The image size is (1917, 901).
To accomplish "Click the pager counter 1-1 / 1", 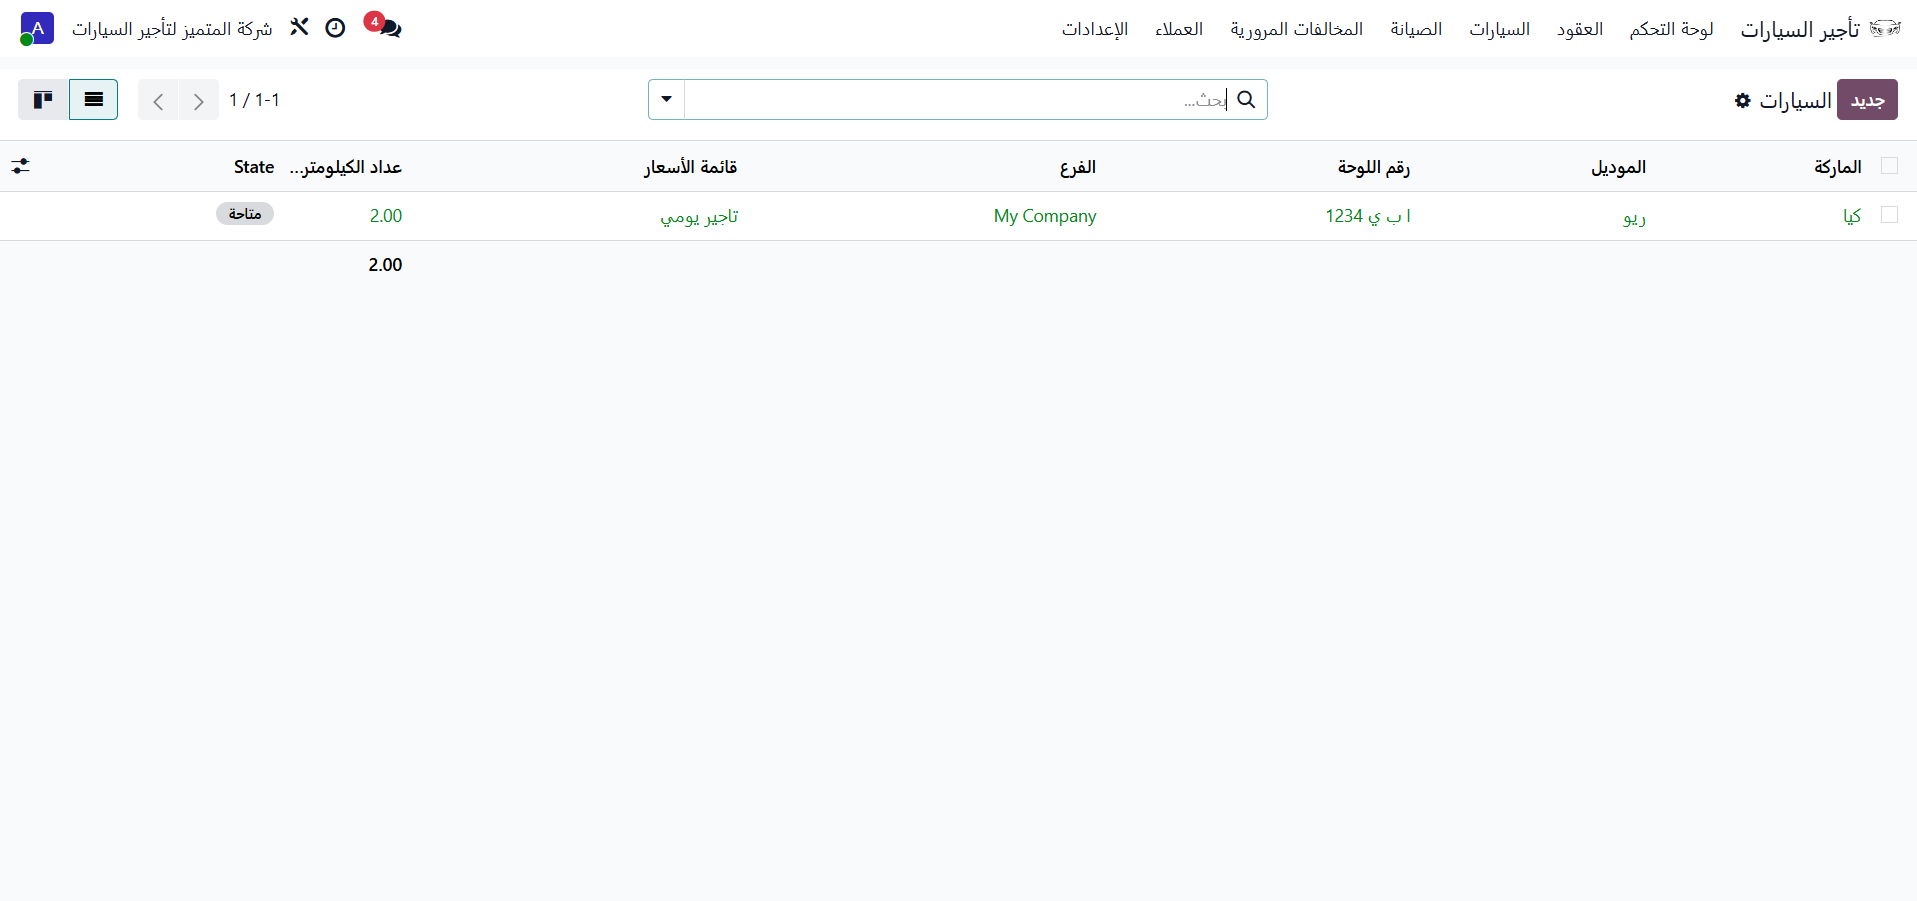I will 254,100.
